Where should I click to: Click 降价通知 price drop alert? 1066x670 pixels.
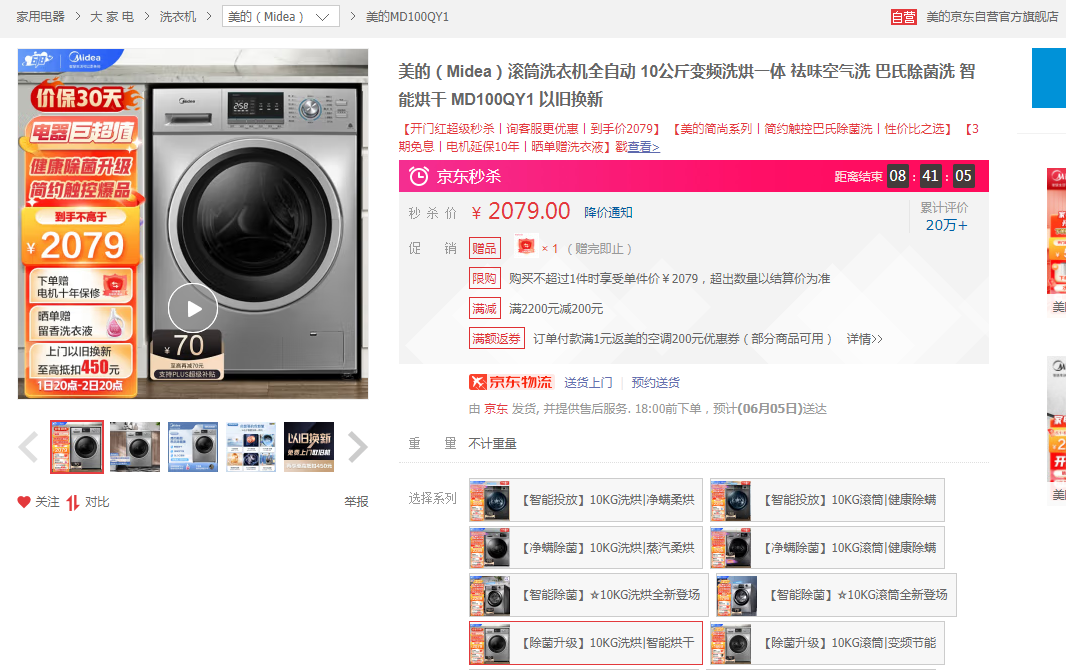608,213
